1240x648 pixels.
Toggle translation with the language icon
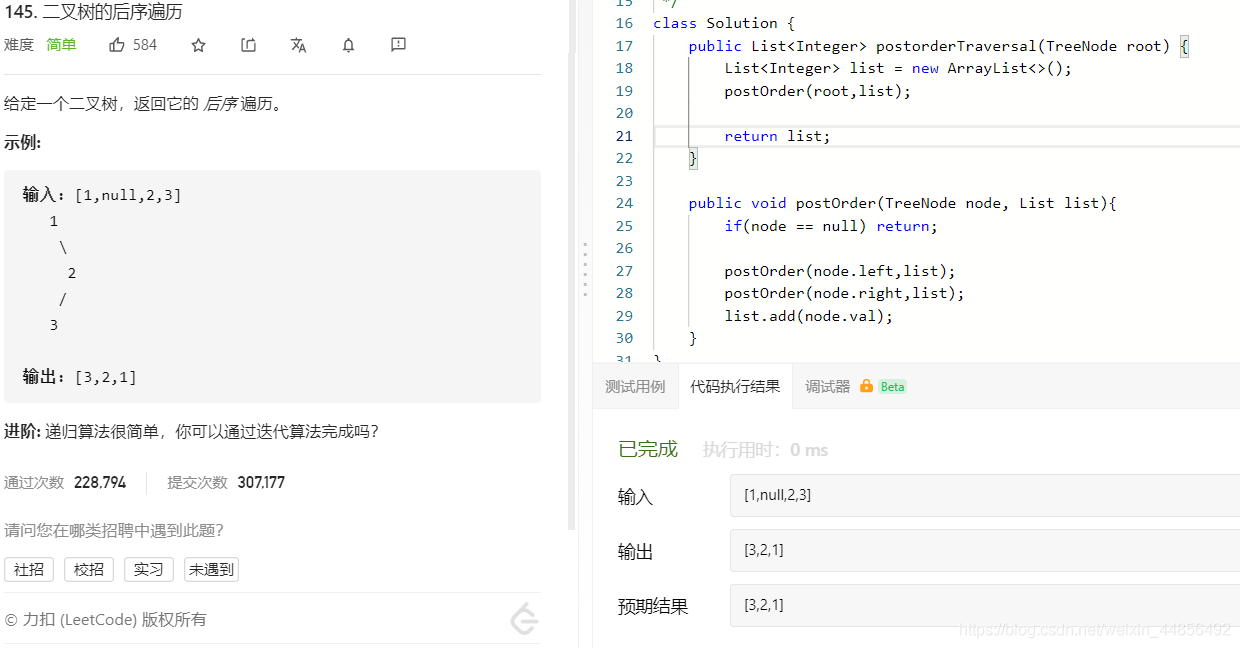[298, 45]
